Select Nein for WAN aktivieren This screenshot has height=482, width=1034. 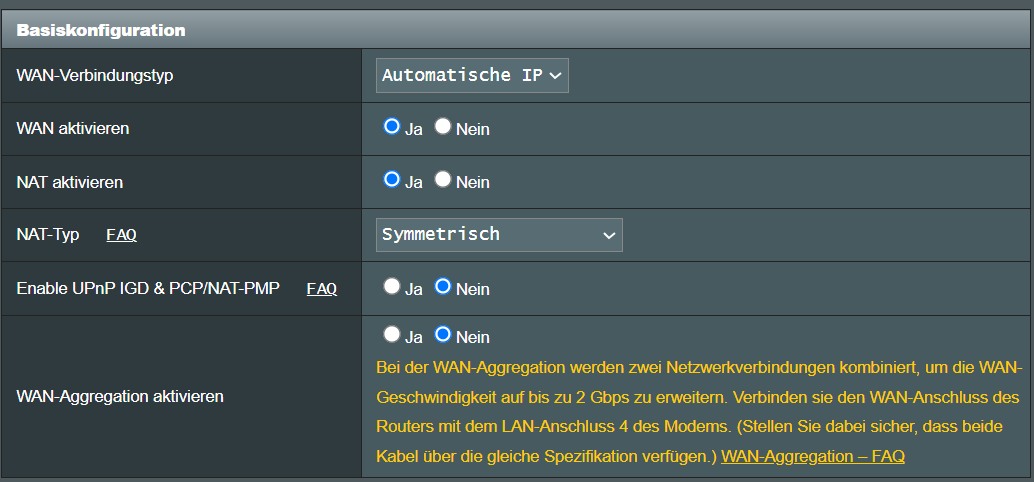pyautogui.click(x=442, y=127)
